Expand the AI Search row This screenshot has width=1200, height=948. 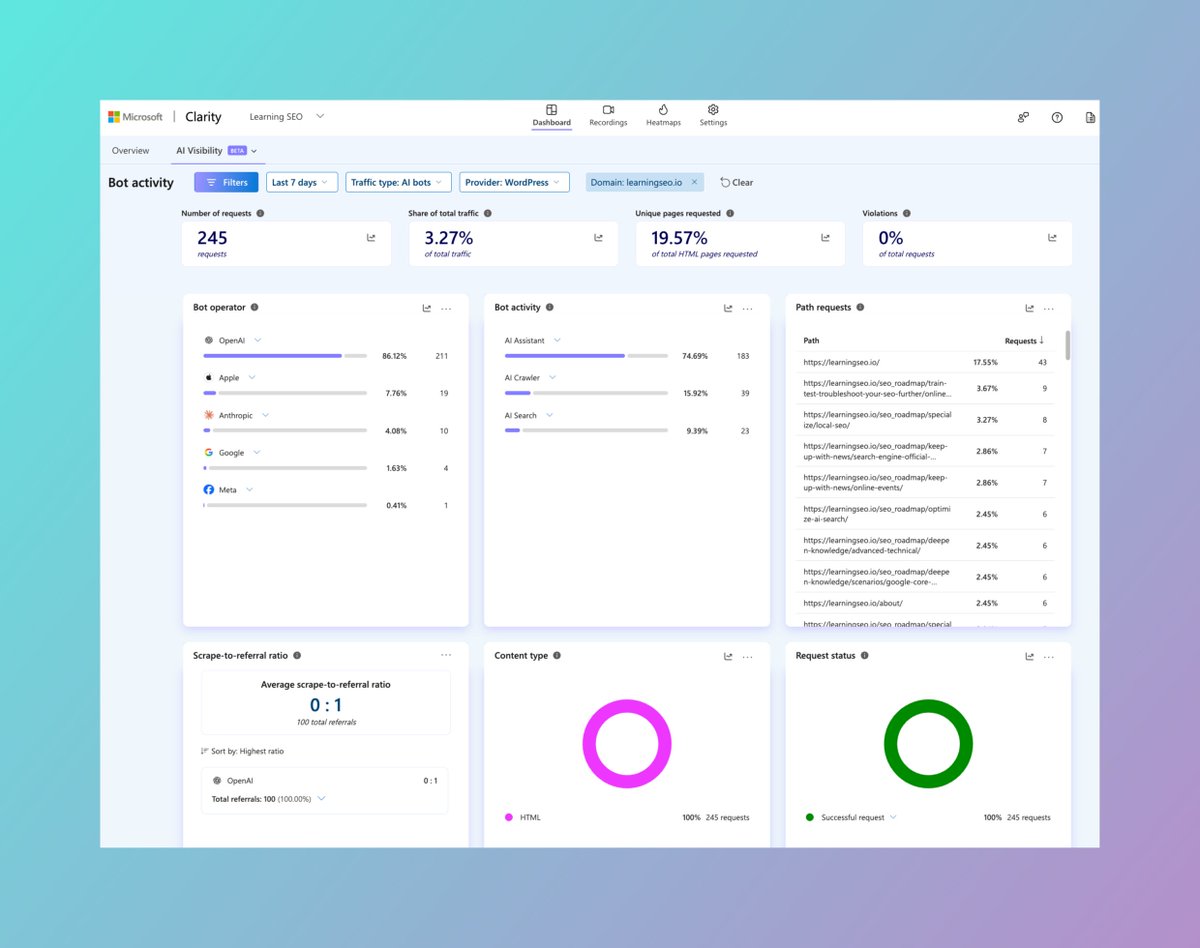pyautogui.click(x=549, y=415)
